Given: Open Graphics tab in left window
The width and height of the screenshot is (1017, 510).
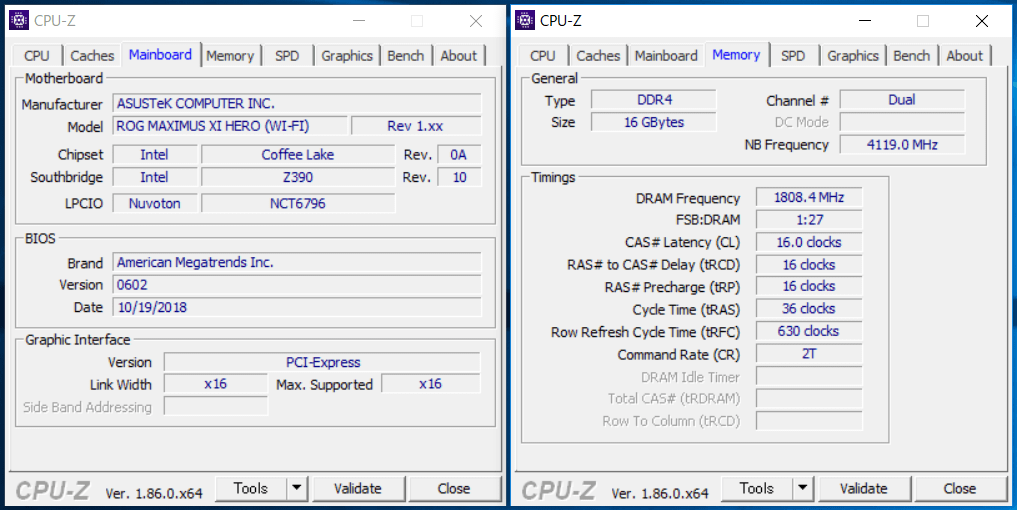Looking at the screenshot, I should coord(347,56).
